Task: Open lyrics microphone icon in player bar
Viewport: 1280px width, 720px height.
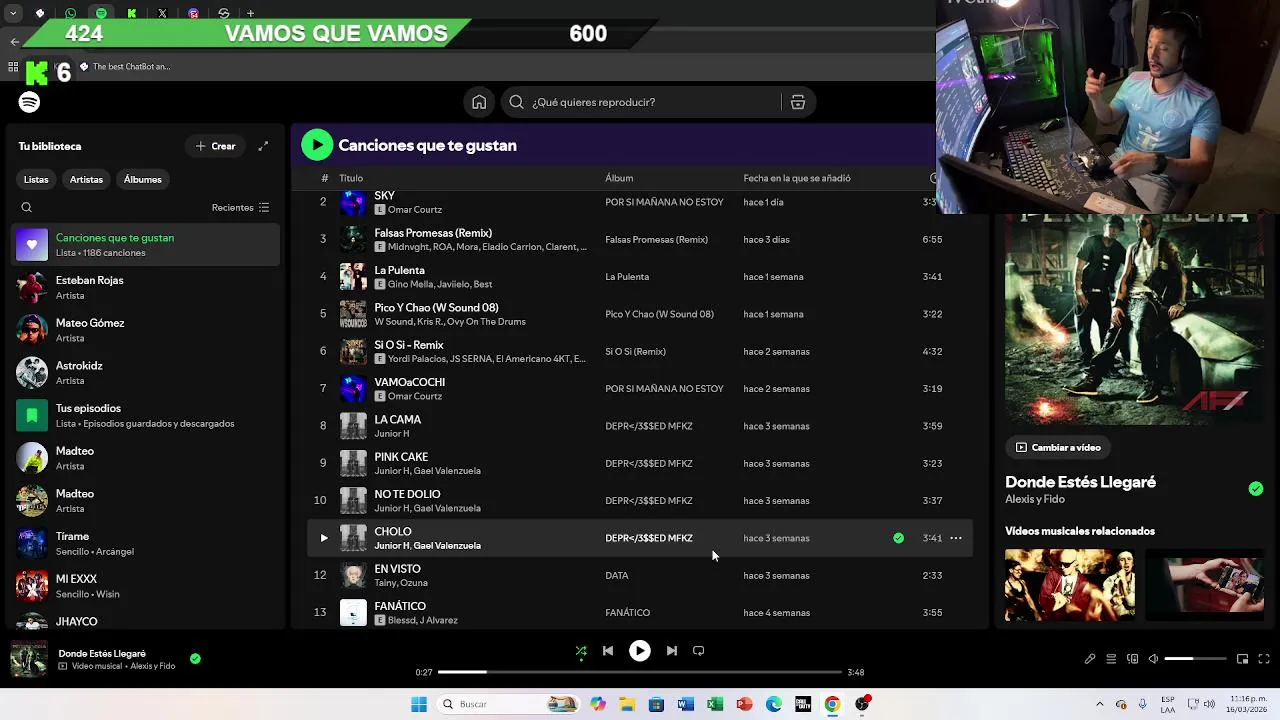Action: (x=1090, y=659)
